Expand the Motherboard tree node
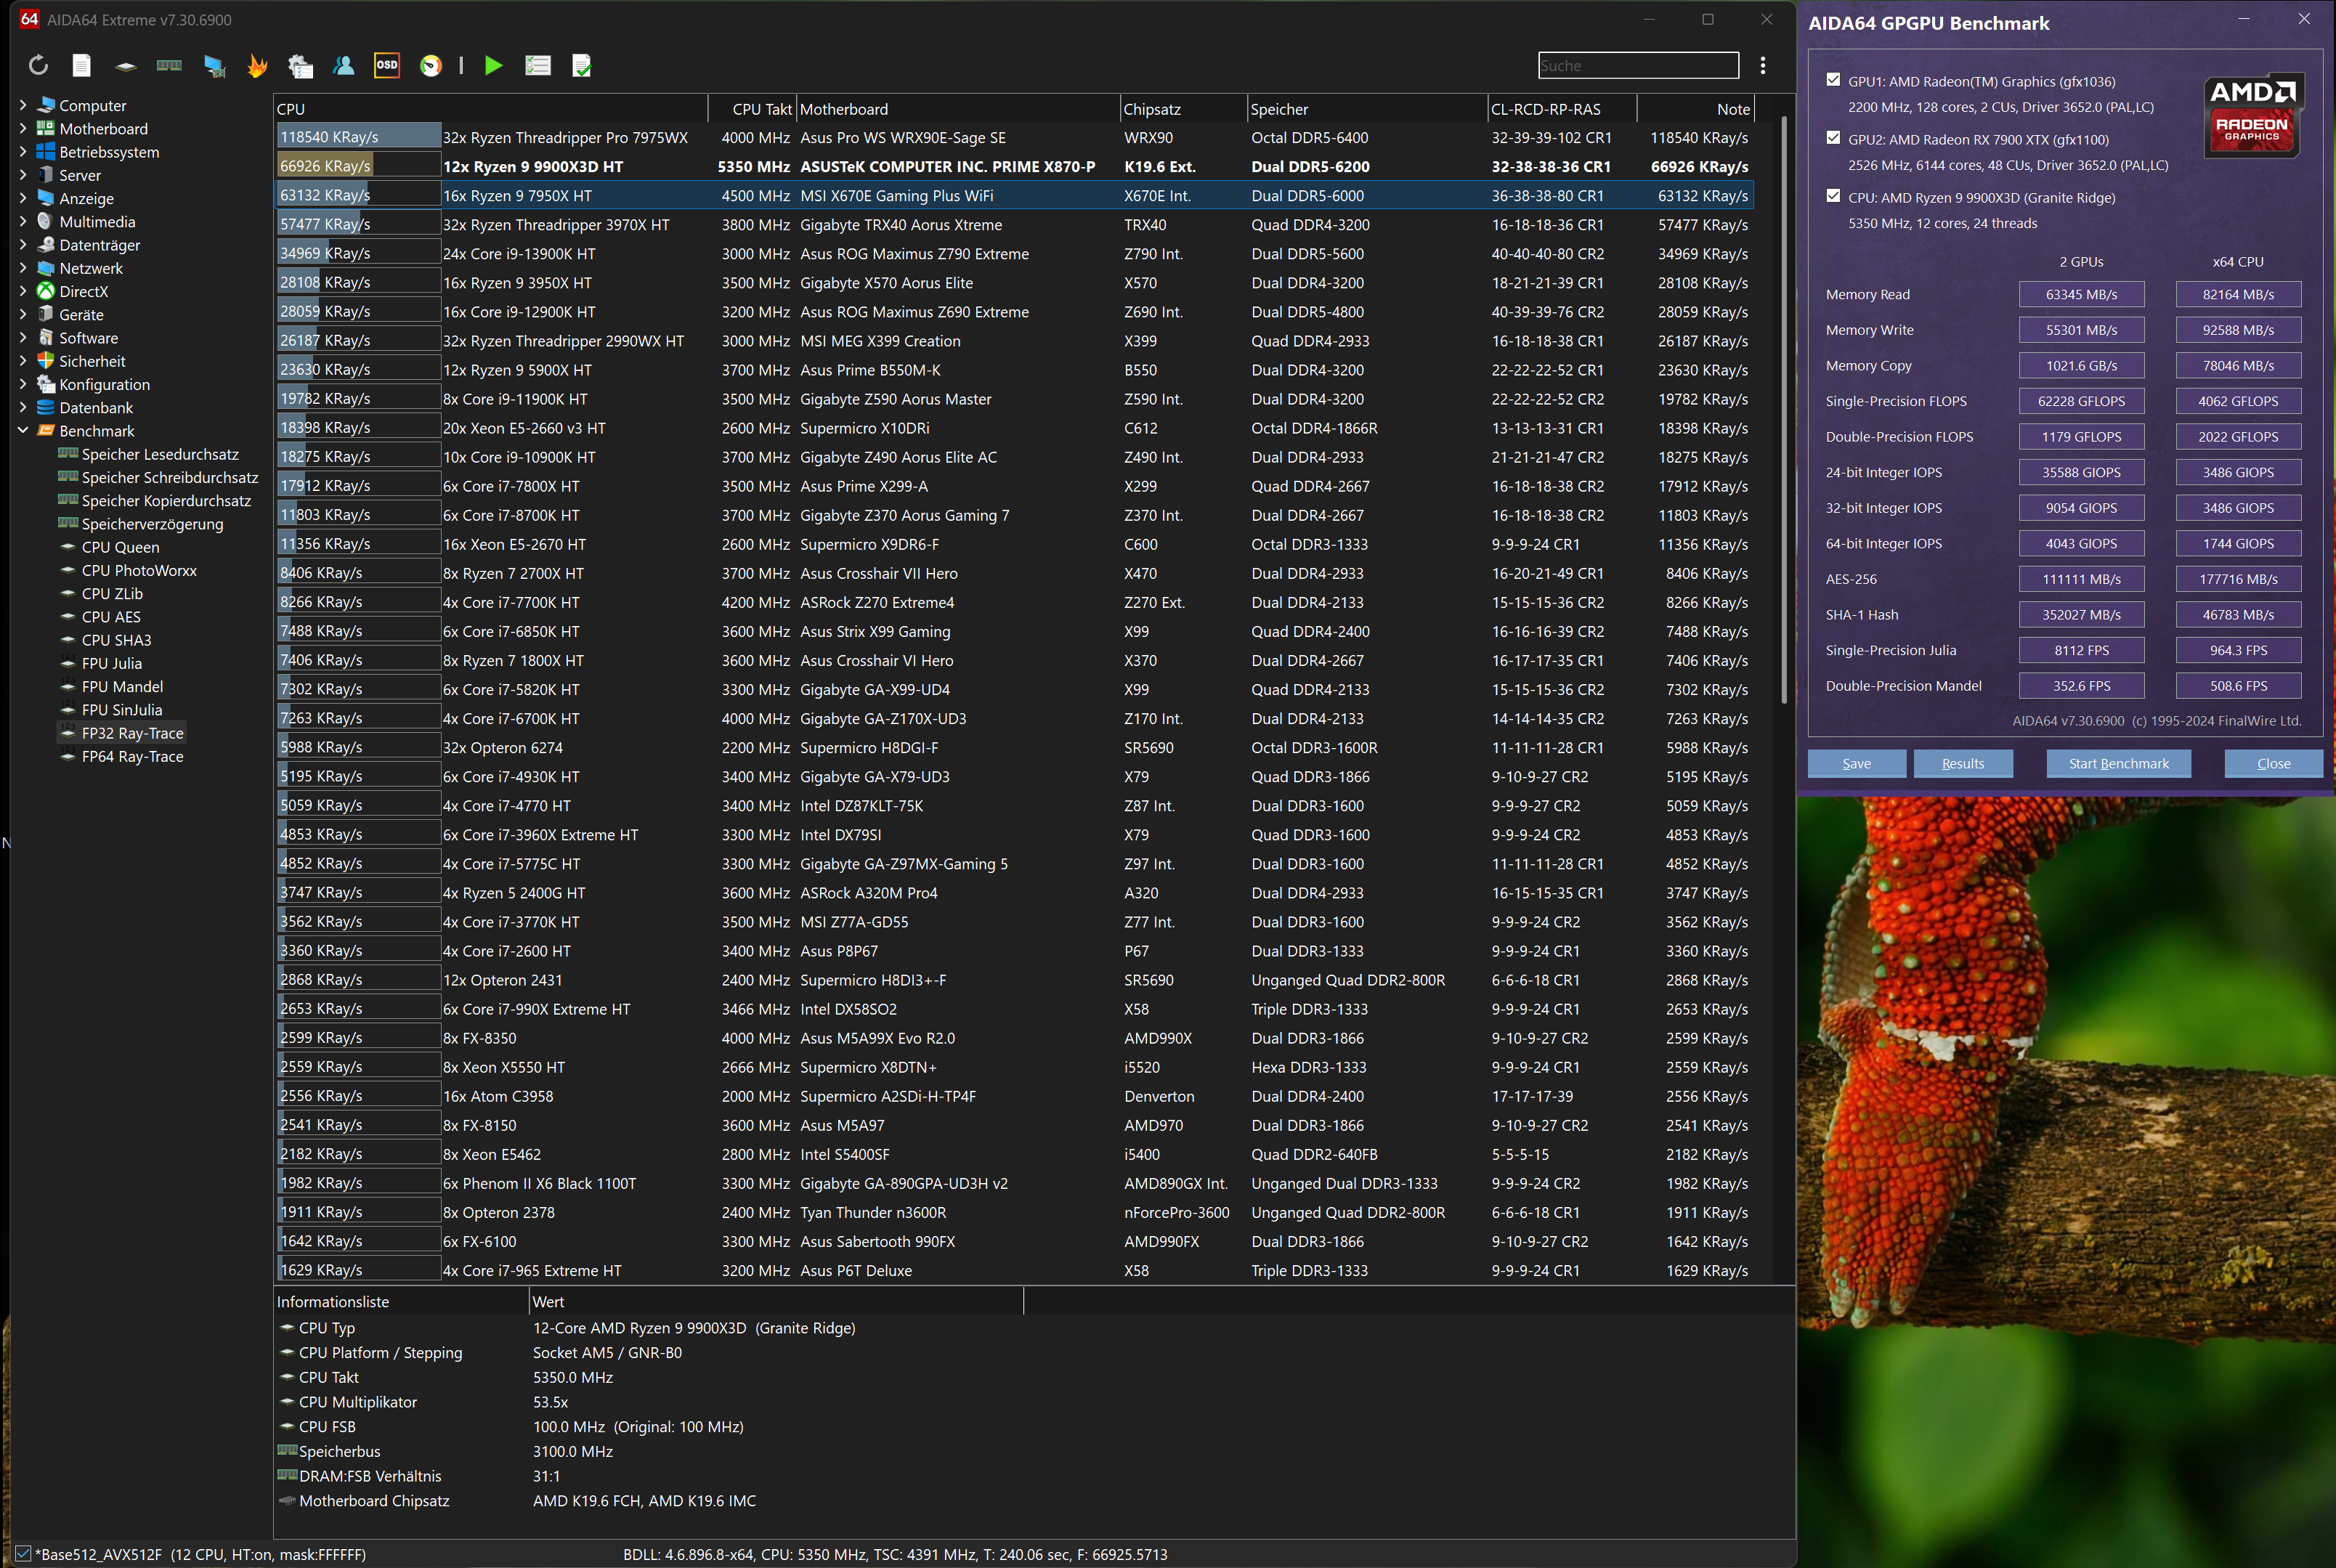2336x1568 pixels. (22, 128)
